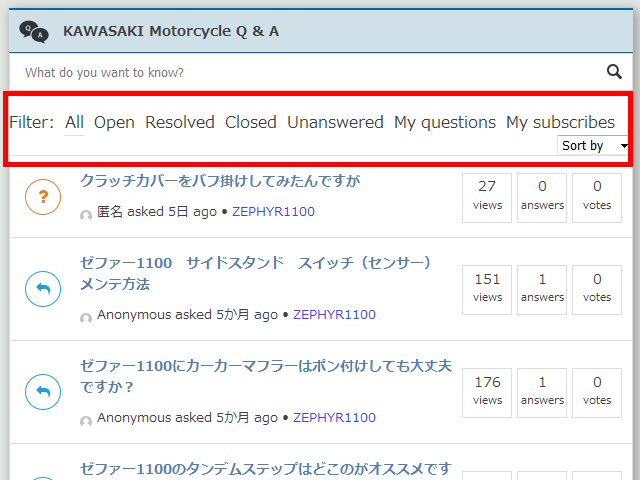
Task: Click the 27 views box
Action: tap(487, 198)
